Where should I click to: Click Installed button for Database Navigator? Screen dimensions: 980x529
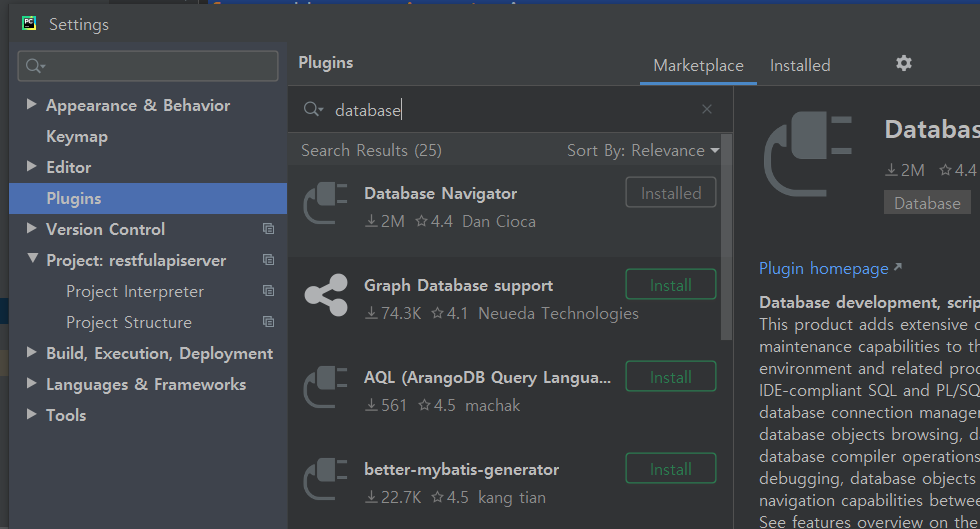671,193
